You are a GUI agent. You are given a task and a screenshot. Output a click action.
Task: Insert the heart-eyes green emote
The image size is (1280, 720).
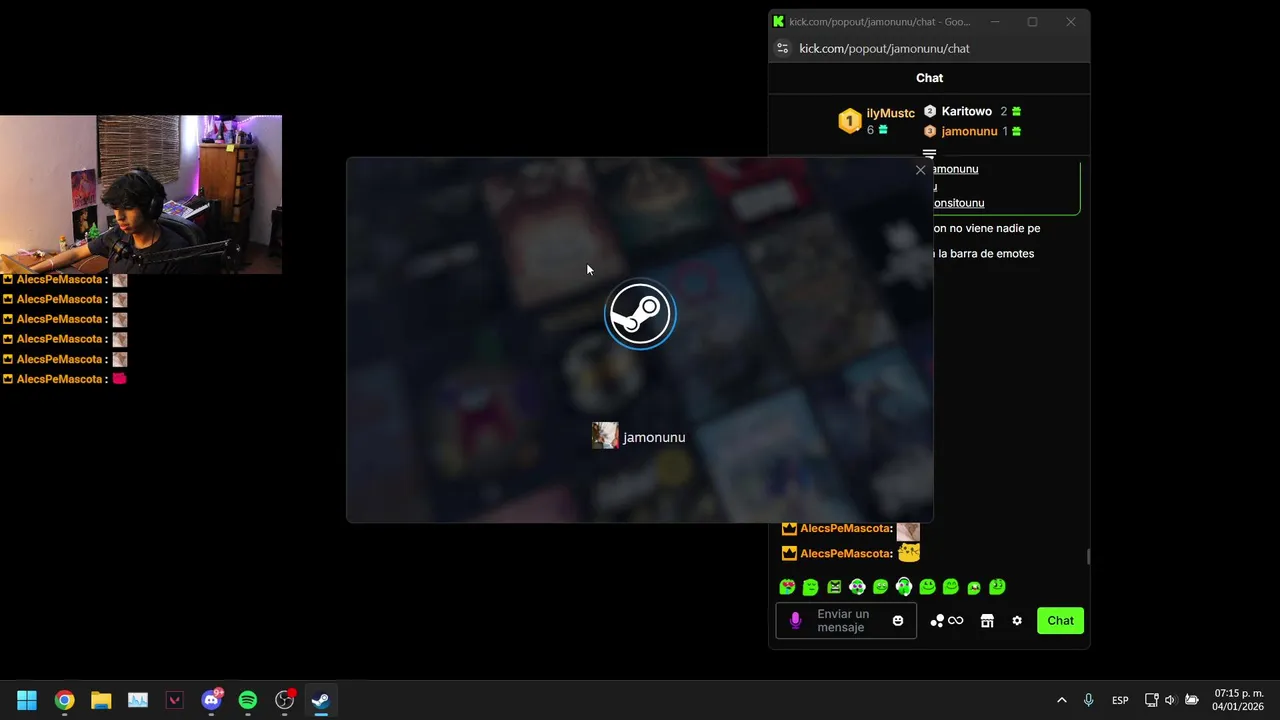[x=787, y=587]
